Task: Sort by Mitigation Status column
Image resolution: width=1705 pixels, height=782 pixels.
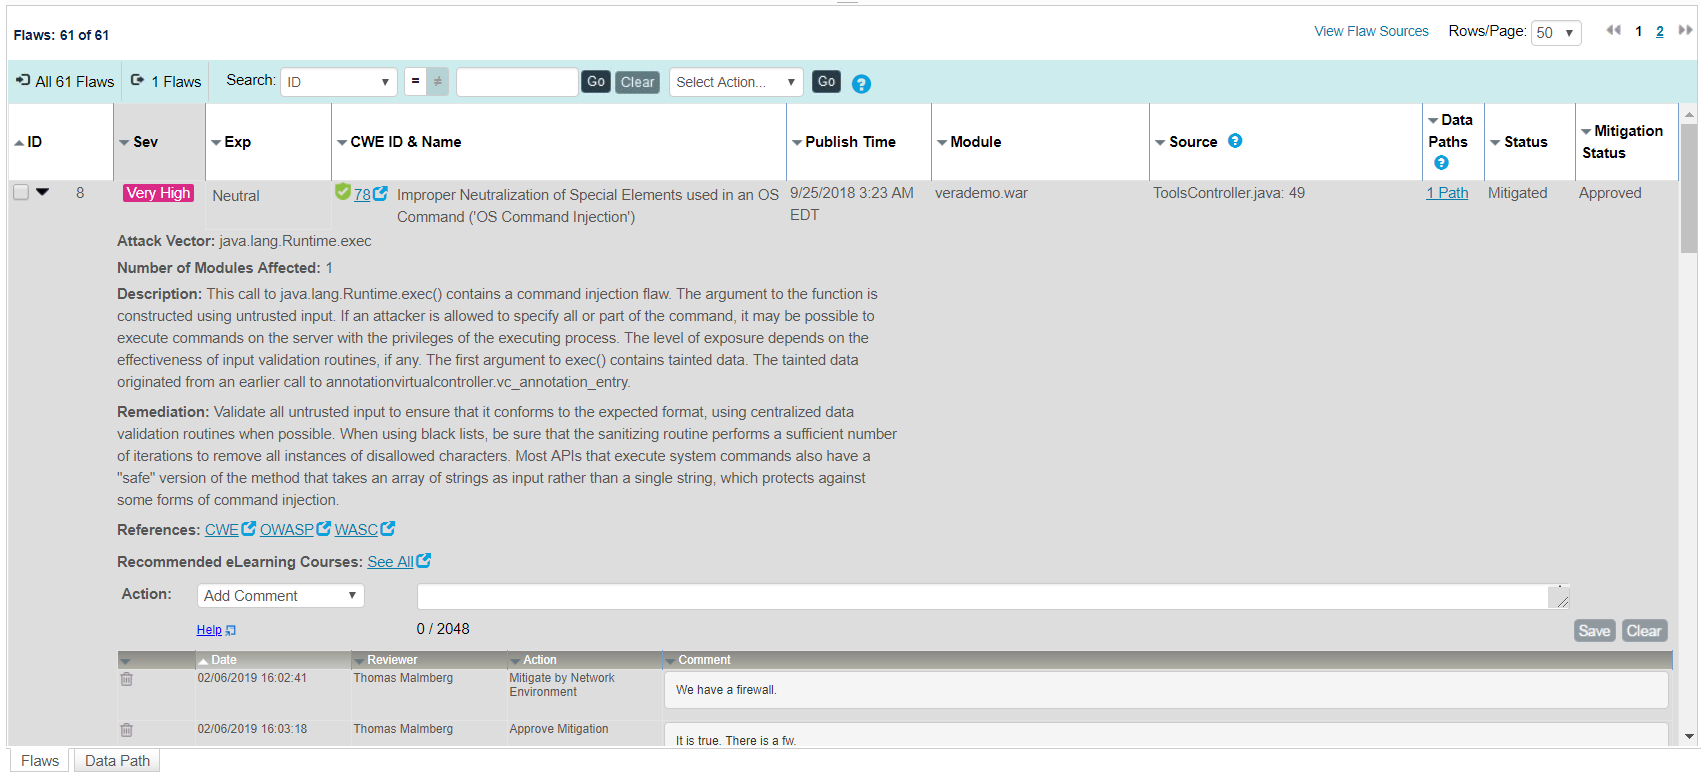Action: click(1622, 142)
